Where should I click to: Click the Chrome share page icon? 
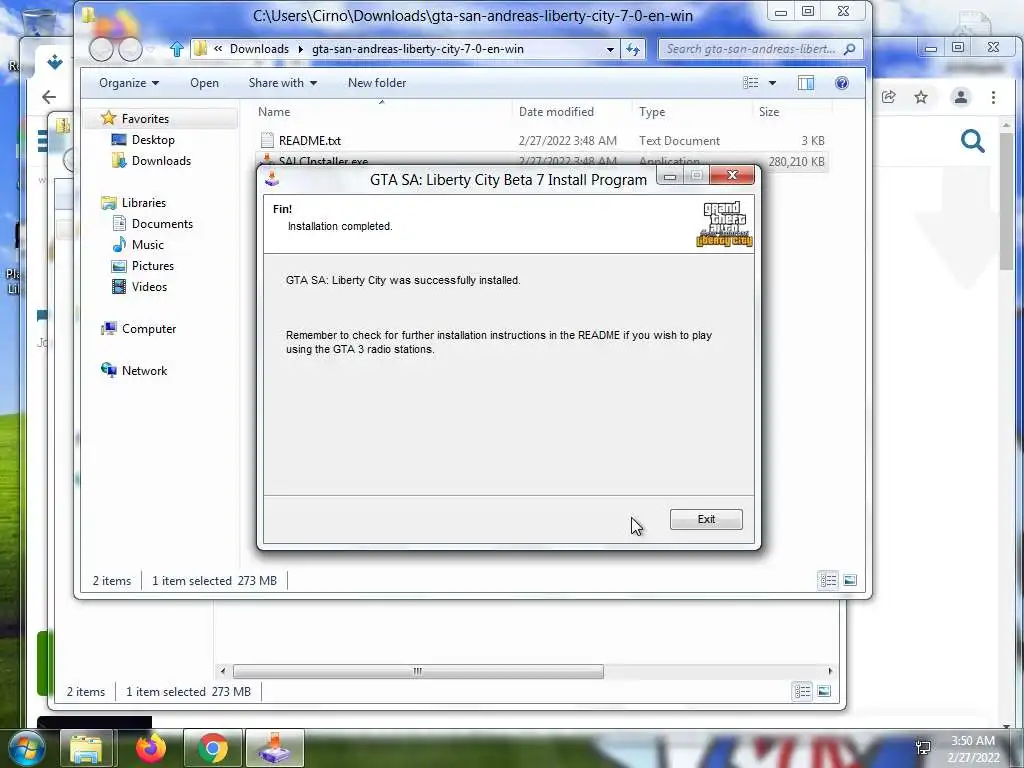click(888, 97)
